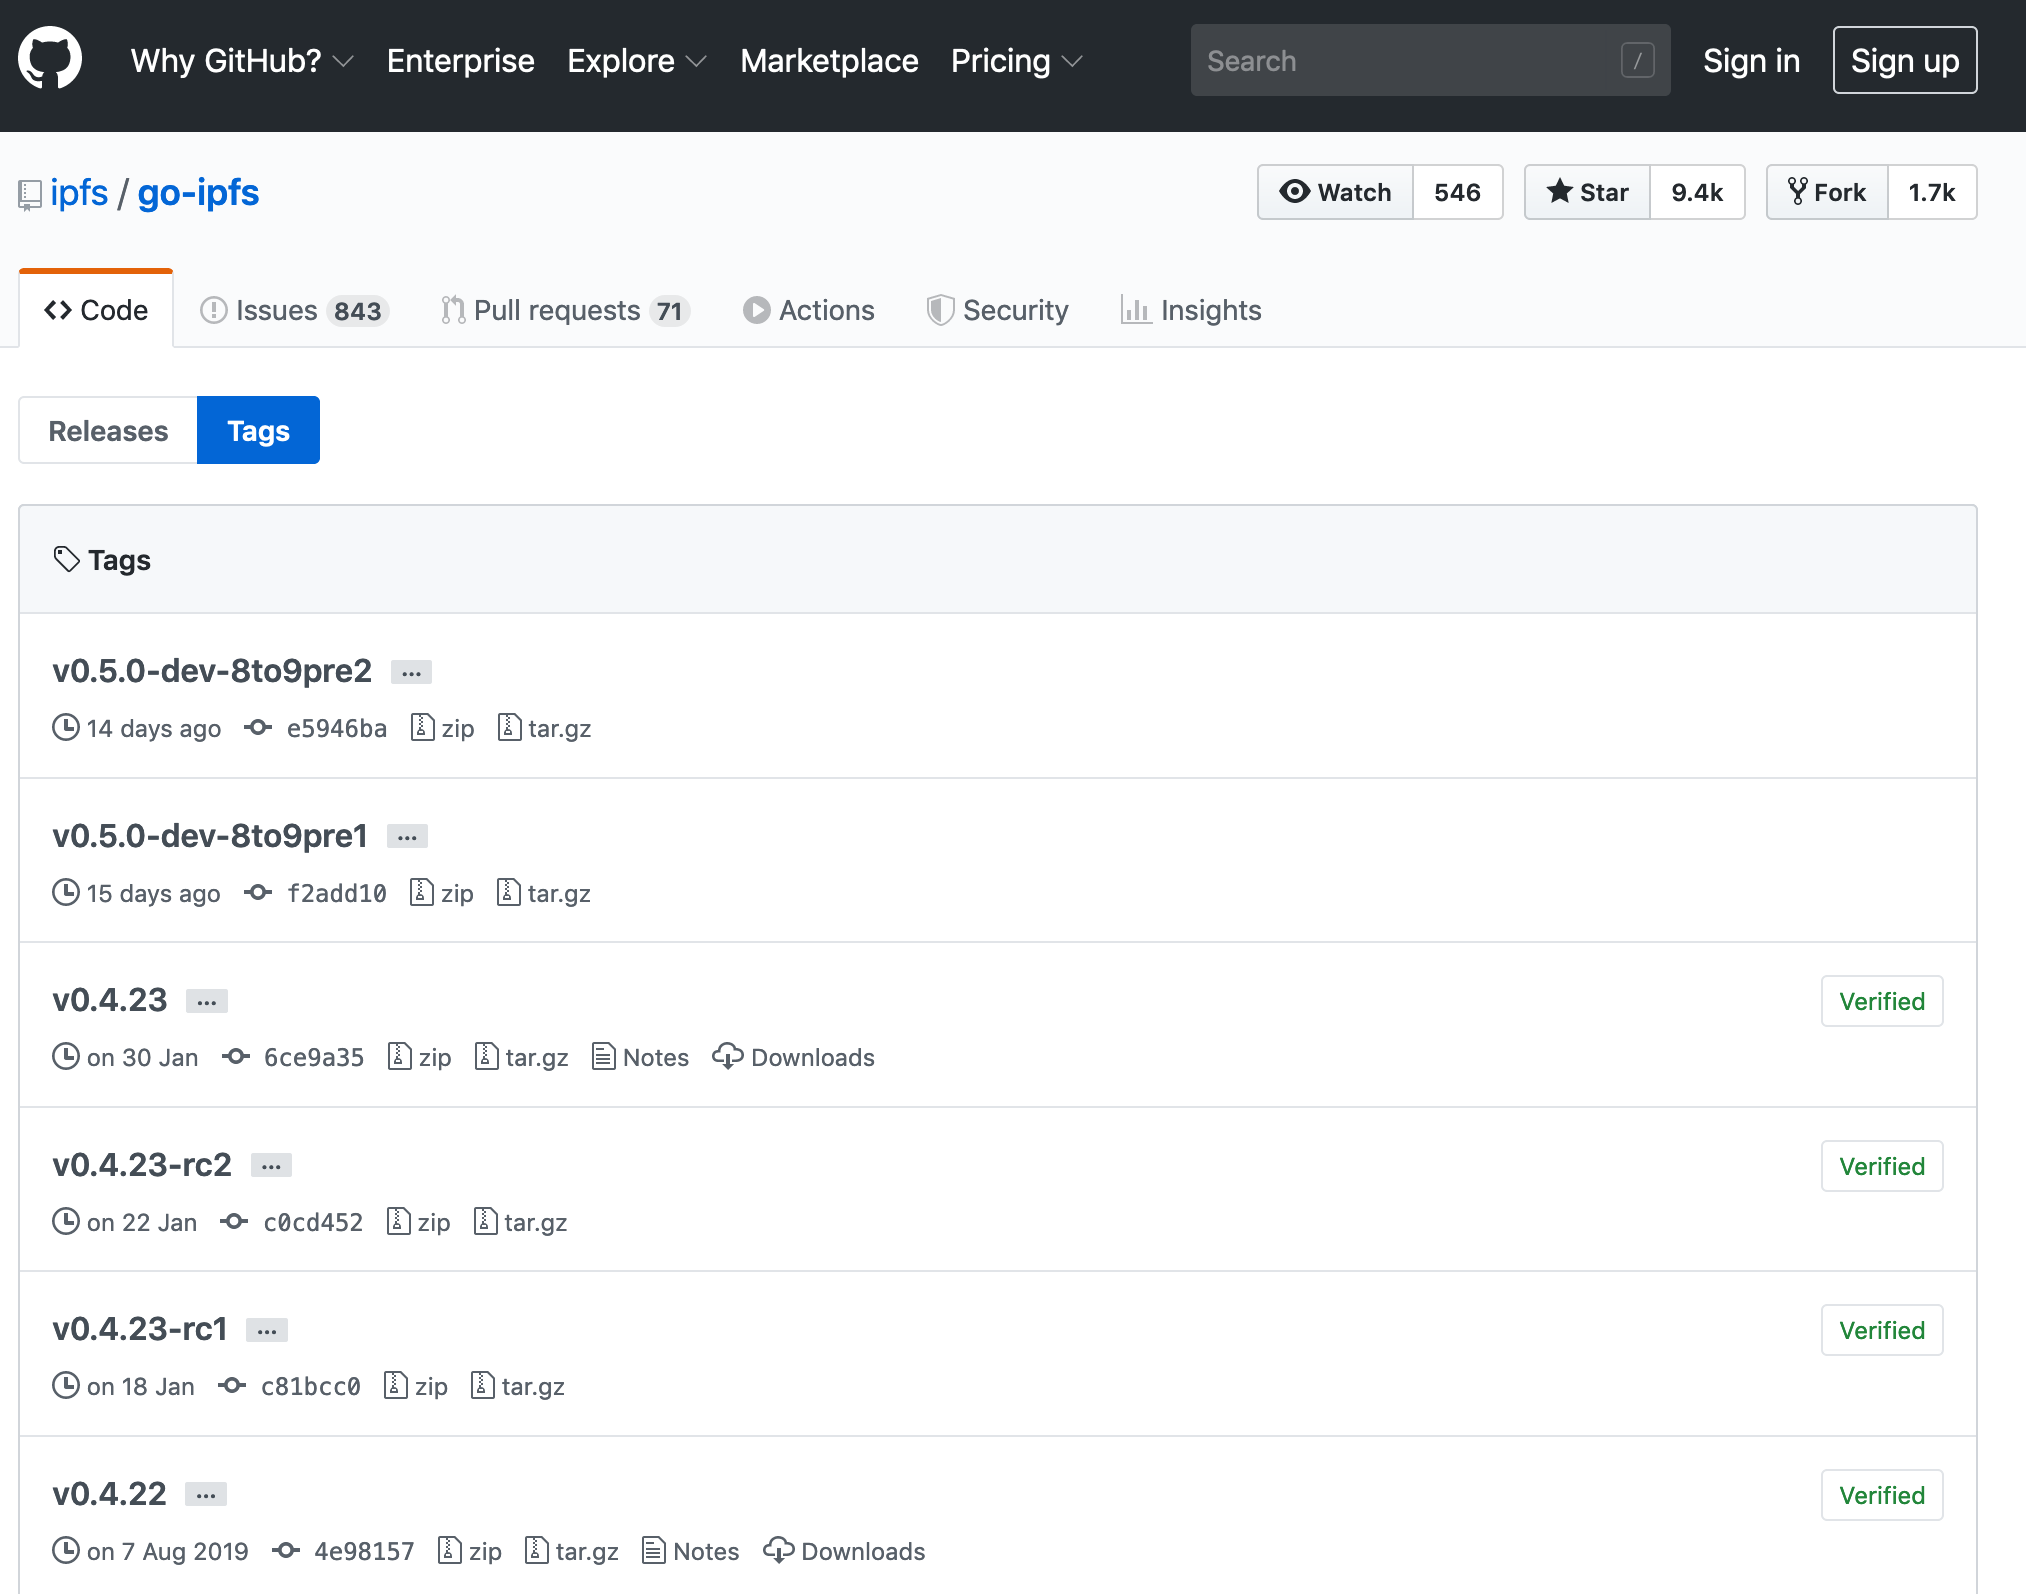
Task: Click the commit icon next to 6ce9a35
Action: pyautogui.click(x=236, y=1056)
